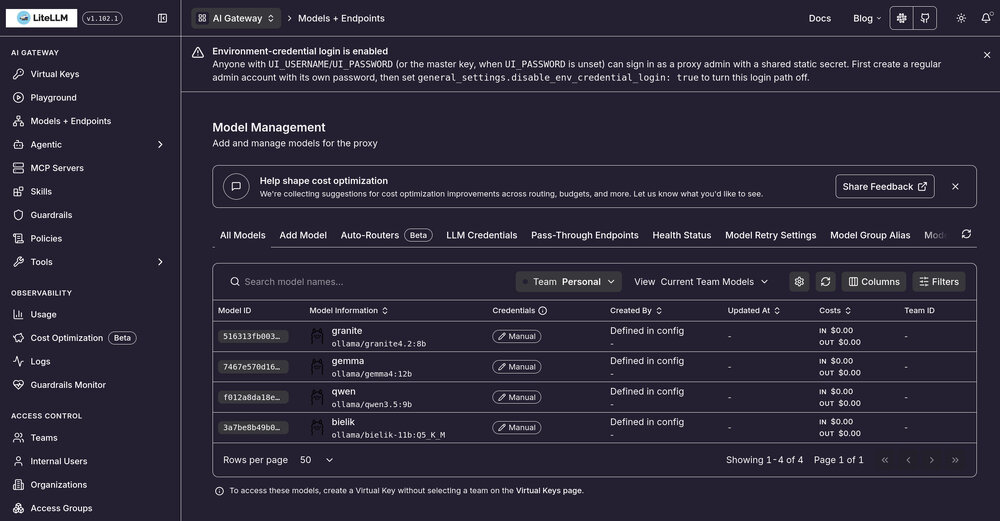Click the Manual credential badge for qwen

(x=517, y=397)
